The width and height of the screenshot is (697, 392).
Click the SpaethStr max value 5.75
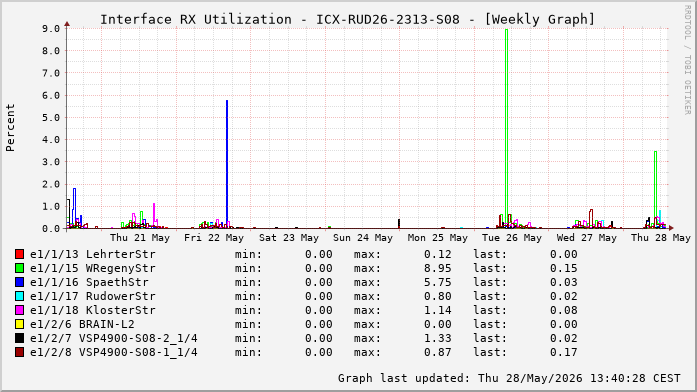(437, 282)
